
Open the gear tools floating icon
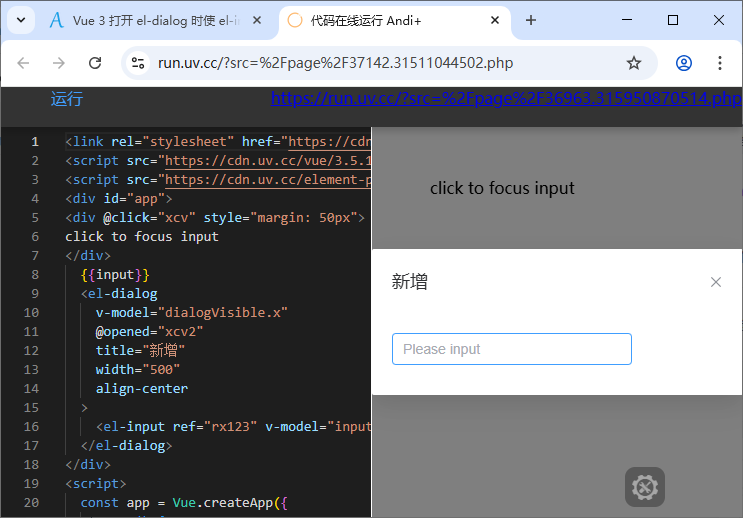tap(644, 487)
